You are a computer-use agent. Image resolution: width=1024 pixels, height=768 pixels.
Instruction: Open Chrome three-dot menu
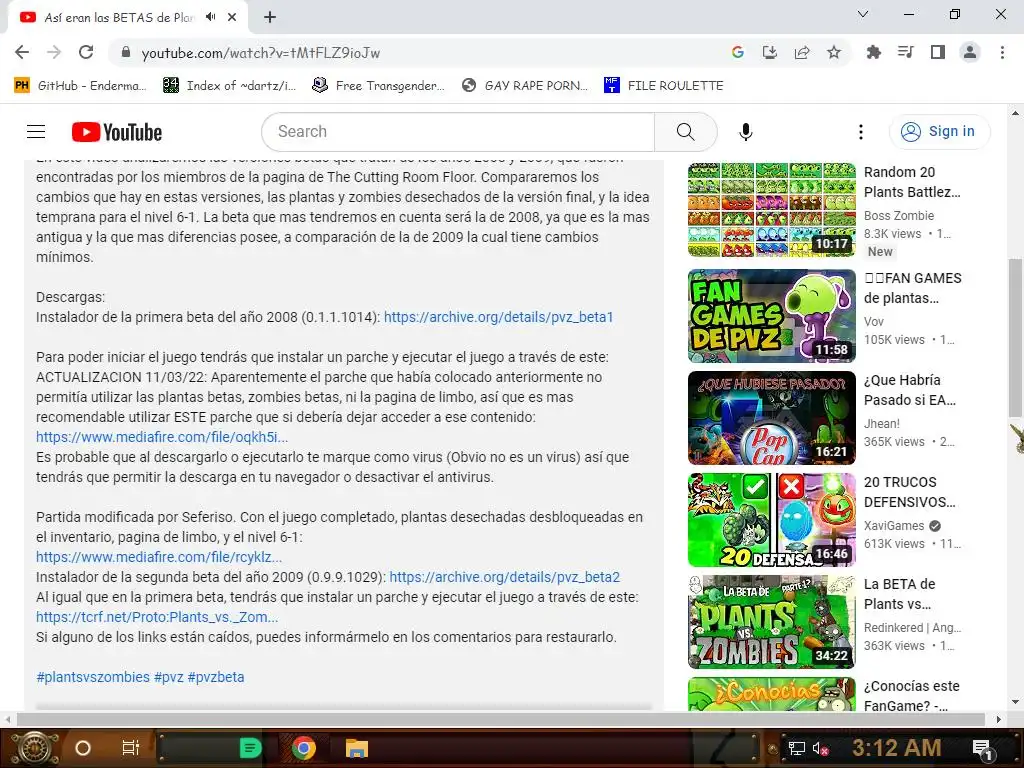tap(1002, 52)
